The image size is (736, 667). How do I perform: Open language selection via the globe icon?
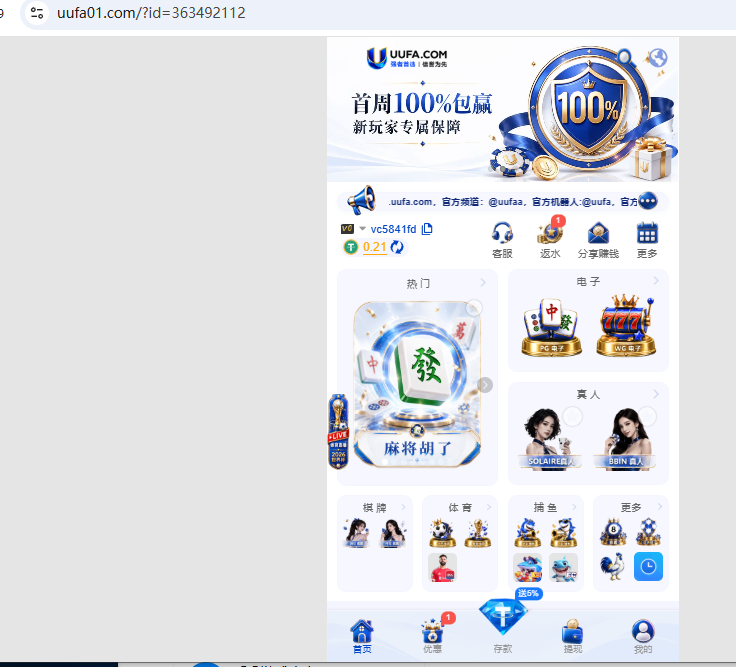pos(658,58)
